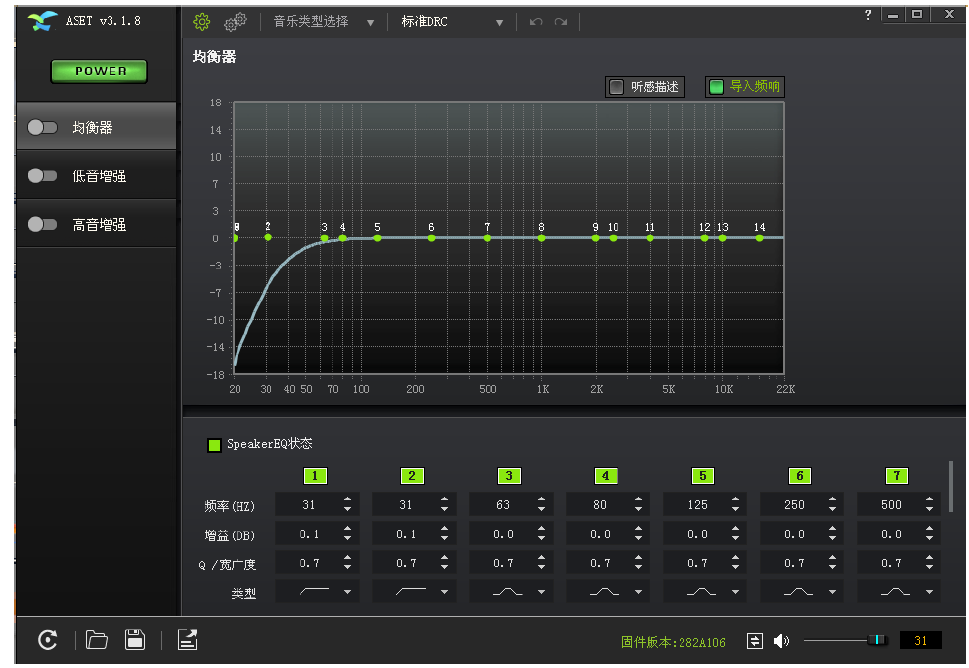
Task: Click the undo arrow icon
Action: [x=535, y=21]
